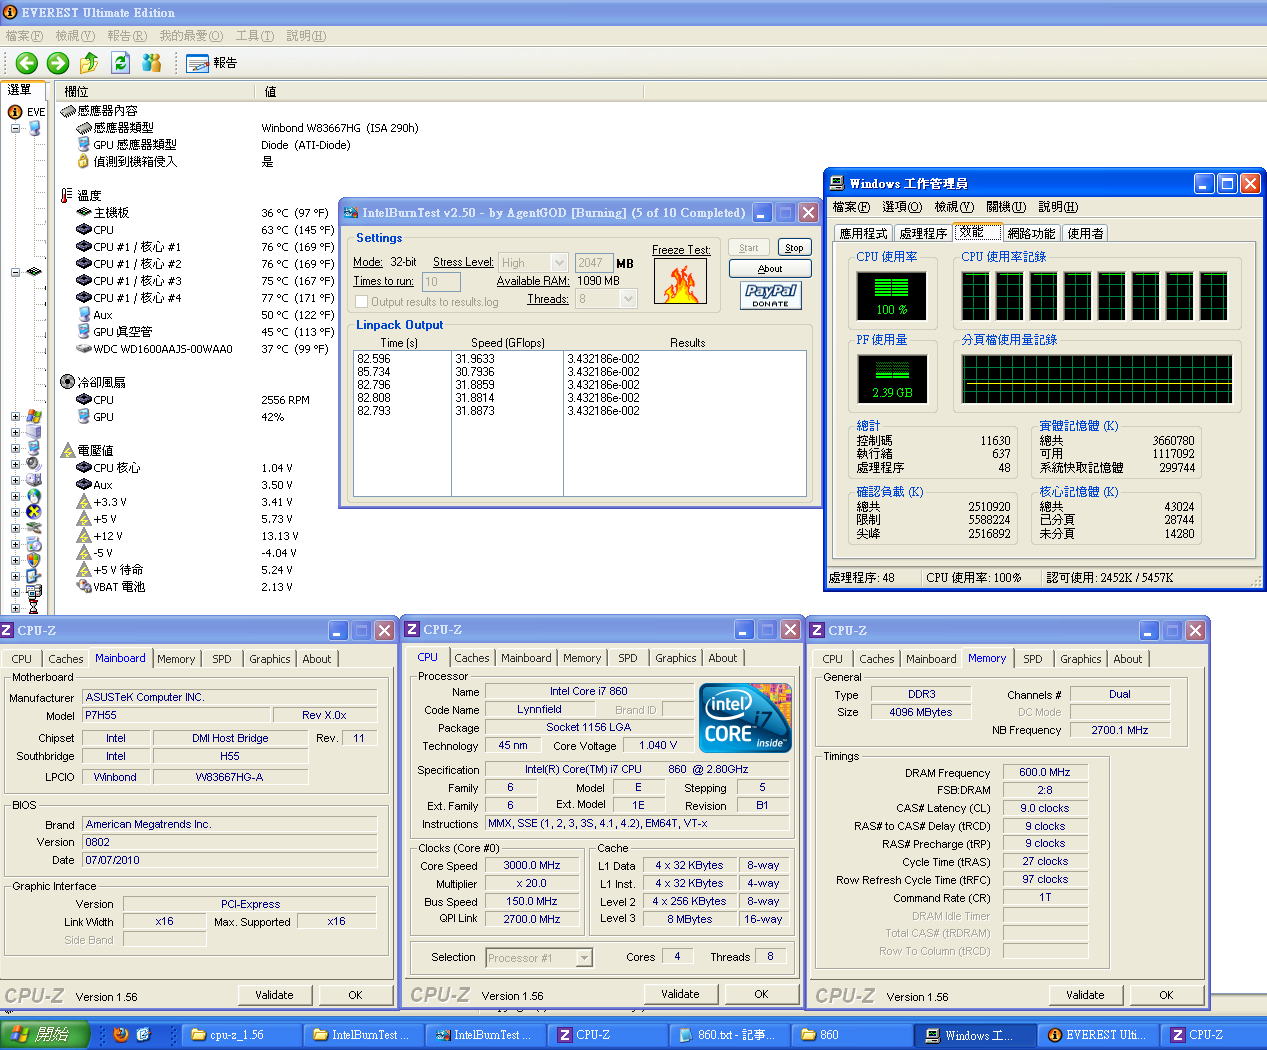
Task: Click the Stress Level MB field showing 2047
Action: [x=593, y=263]
